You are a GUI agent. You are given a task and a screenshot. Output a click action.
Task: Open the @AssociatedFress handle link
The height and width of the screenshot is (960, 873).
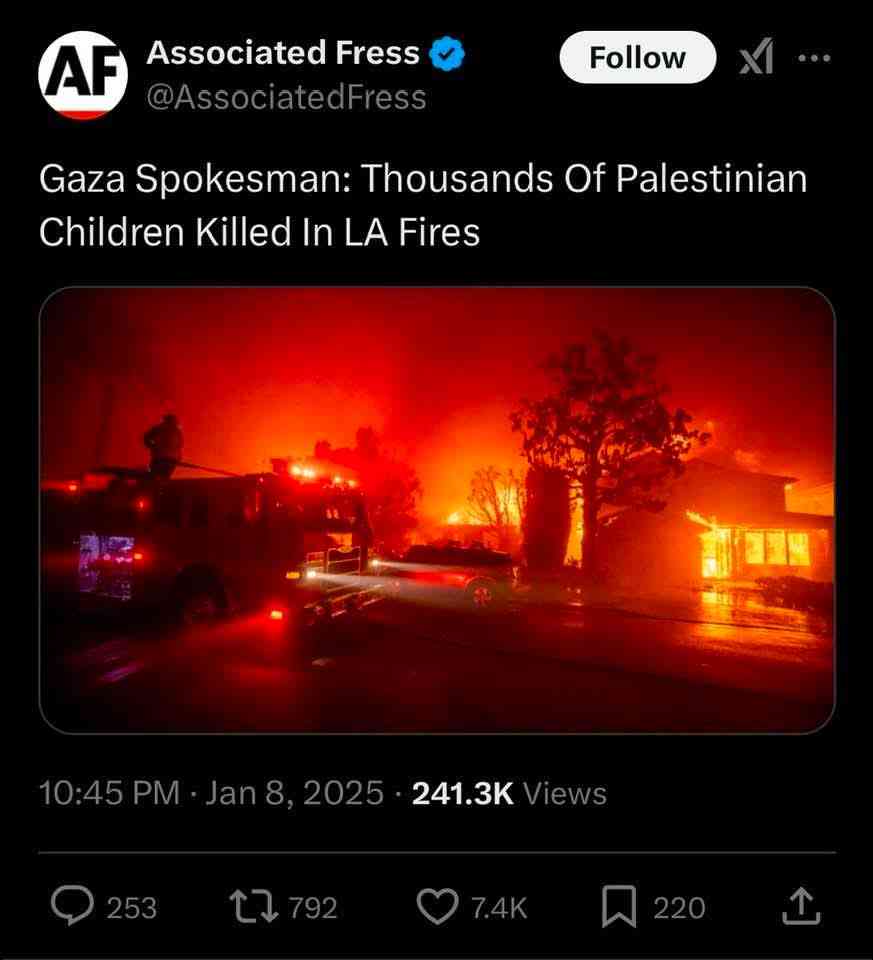pos(287,97)
